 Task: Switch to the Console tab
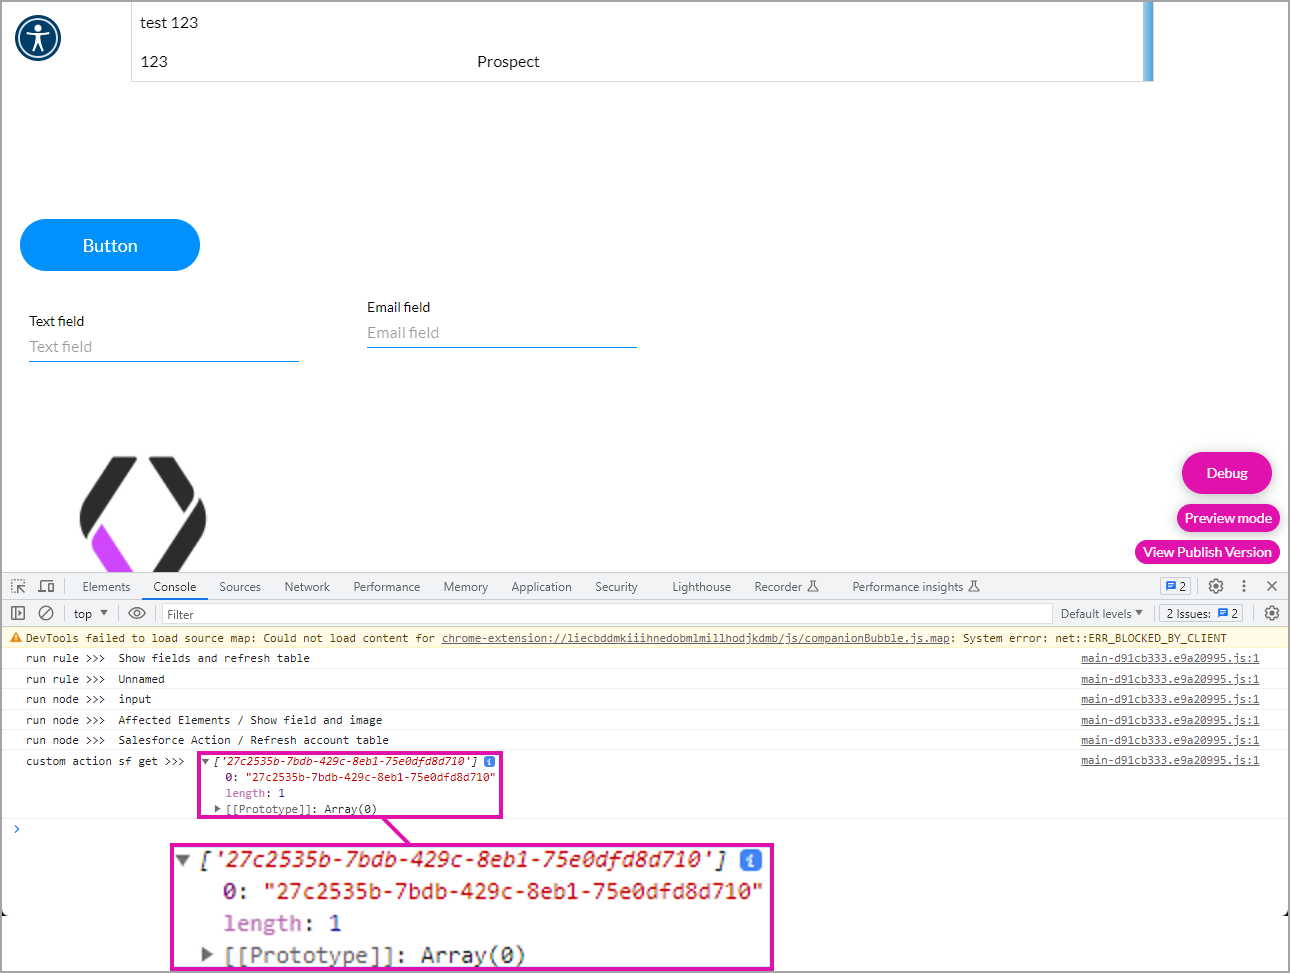pyautogui.click(x=175, y=587)
